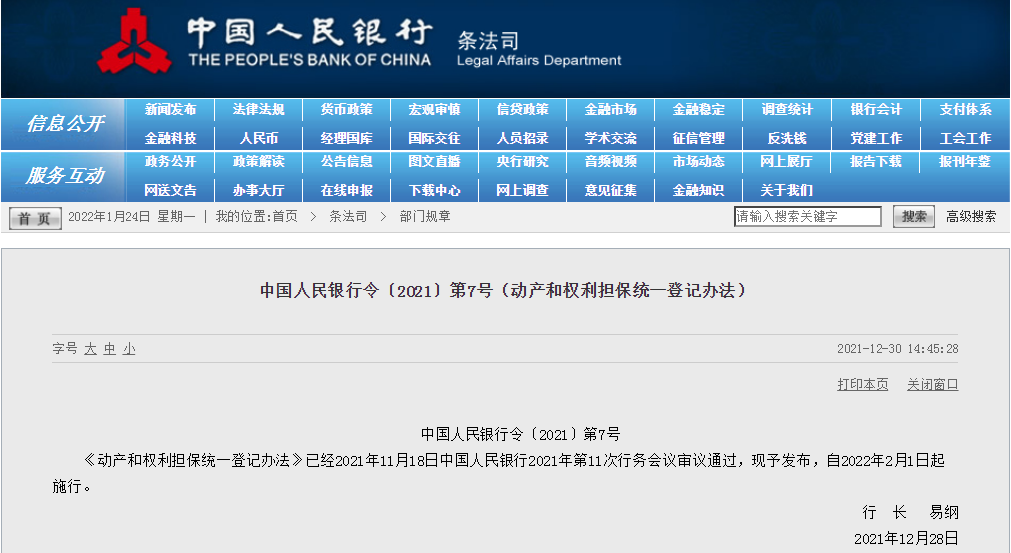1011x553 pixels.
Task: Go to 人民币 section
Action: 259,138
